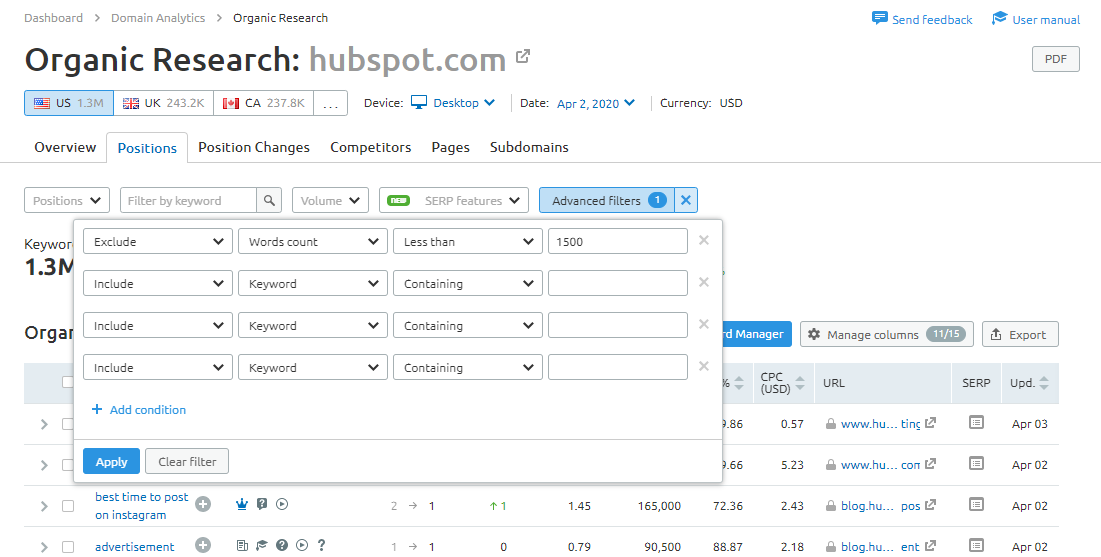The image size is (1101, 557).
Task: Open Manage columns 11/15
Action: click(x=887, y=334)
